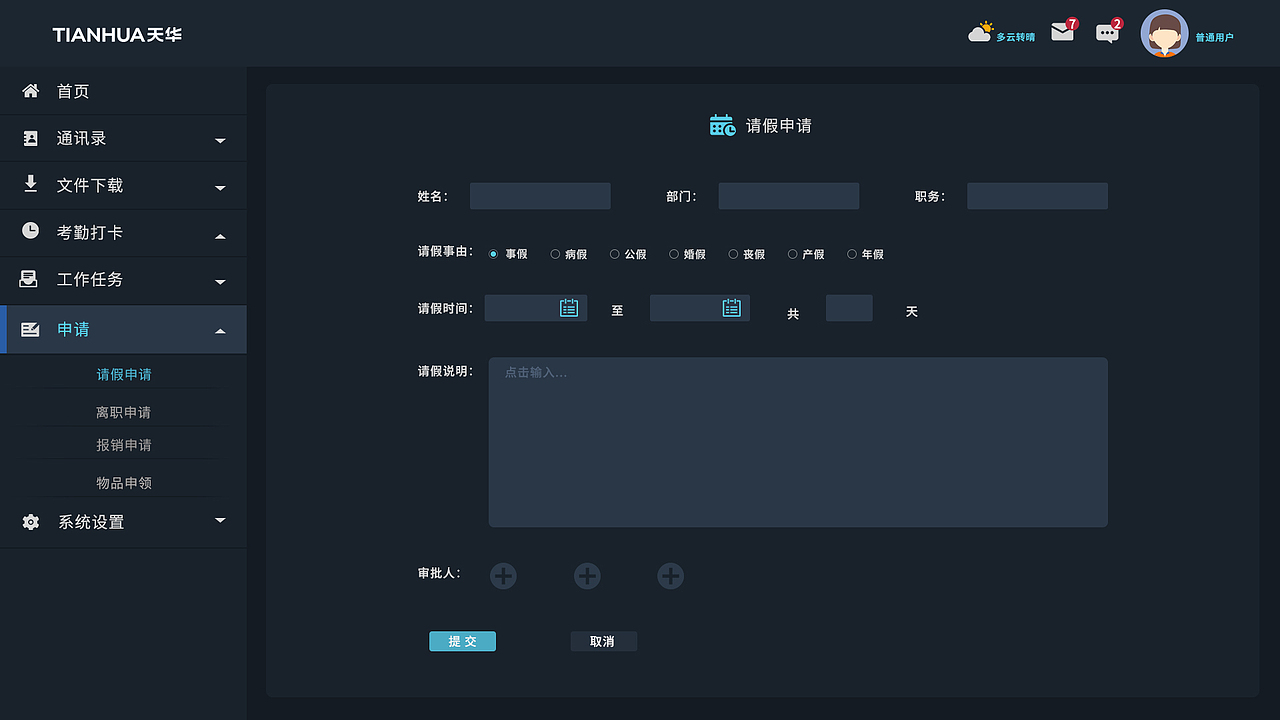Submit the form with the 提交 button

coord(462,641)
